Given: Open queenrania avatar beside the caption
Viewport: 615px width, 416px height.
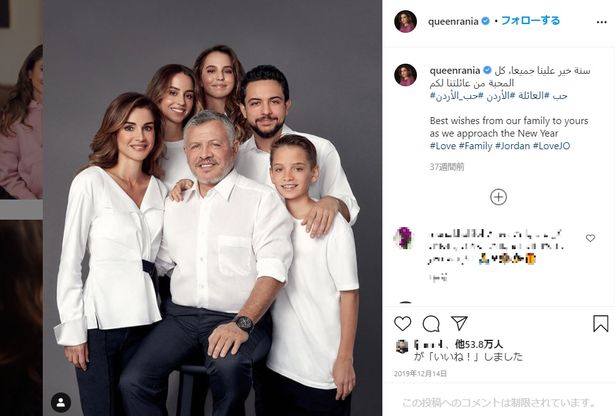Looking at the screenshot, I should click(405, 74).
